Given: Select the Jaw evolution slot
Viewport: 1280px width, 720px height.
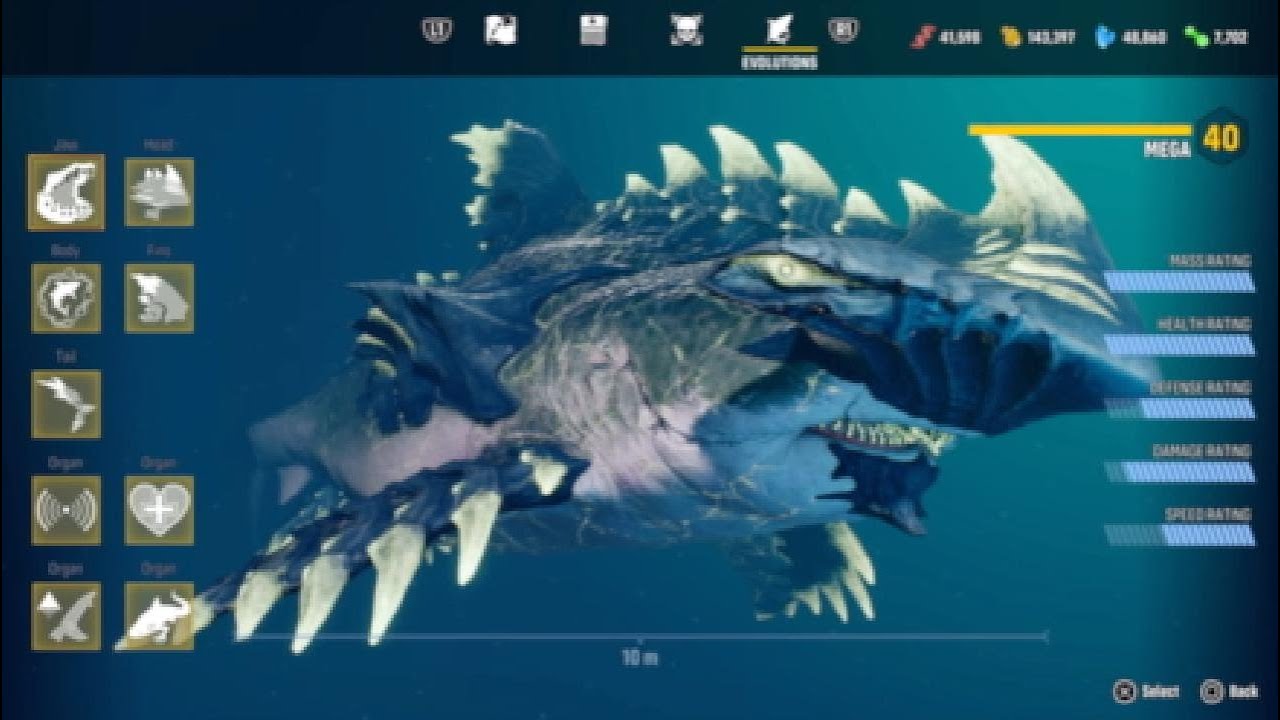Looking at the screenshot, I should (x=65, y=191).
